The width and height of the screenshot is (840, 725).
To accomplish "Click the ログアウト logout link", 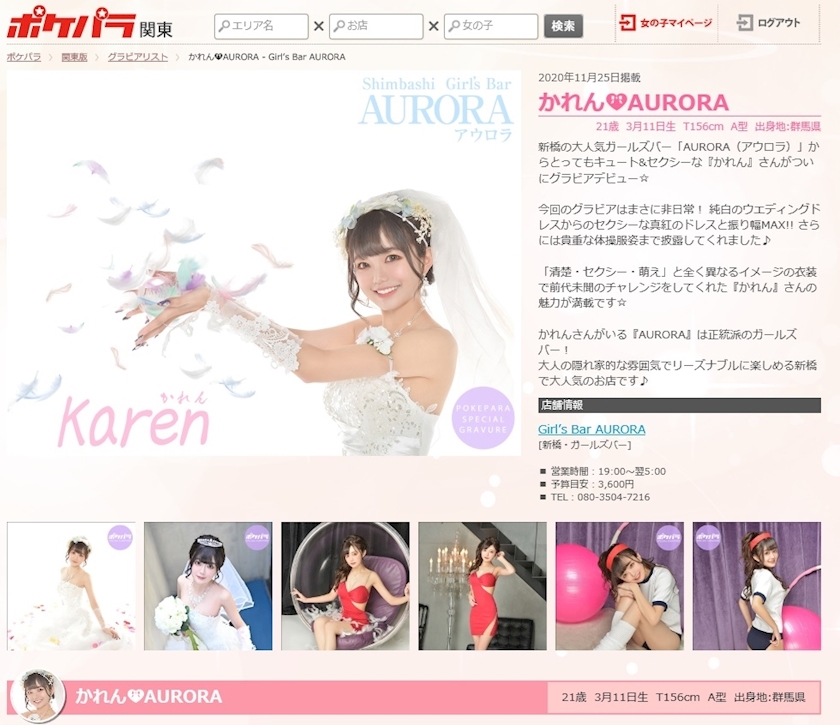I will [768, 23].
